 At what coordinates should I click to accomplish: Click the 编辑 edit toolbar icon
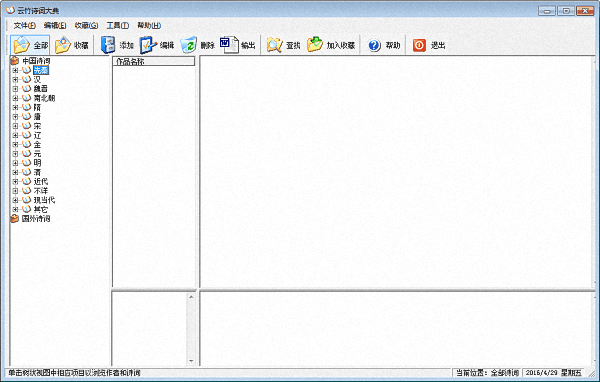[x=148, y=45]
